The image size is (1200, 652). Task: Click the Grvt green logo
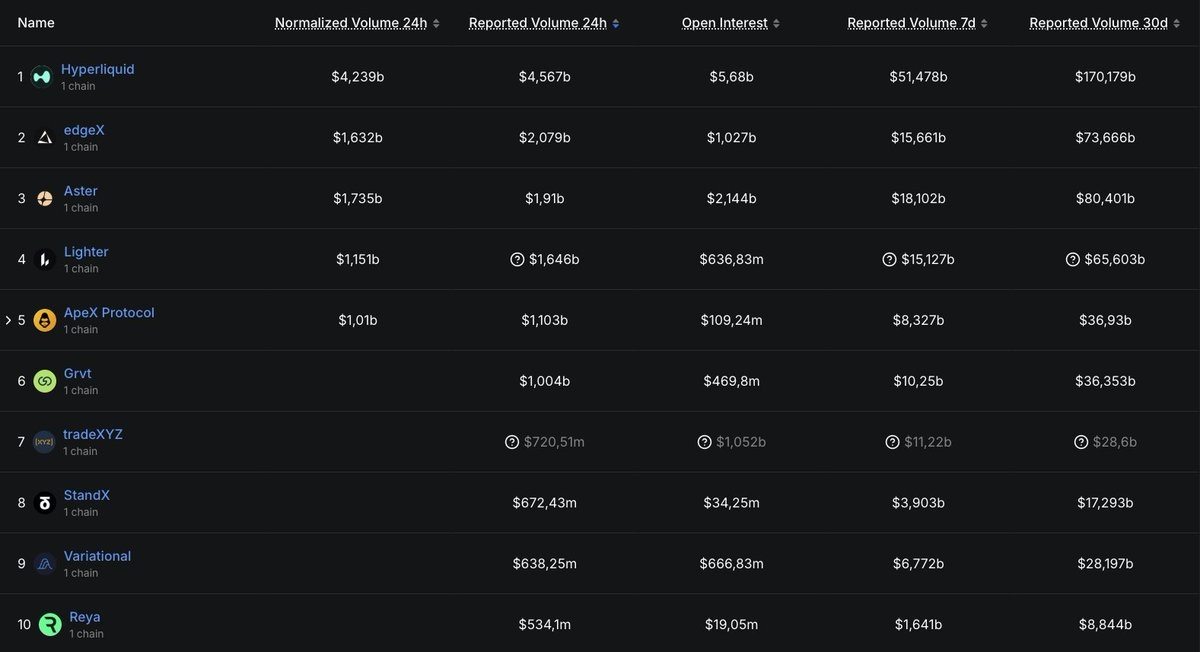point(44,381)
